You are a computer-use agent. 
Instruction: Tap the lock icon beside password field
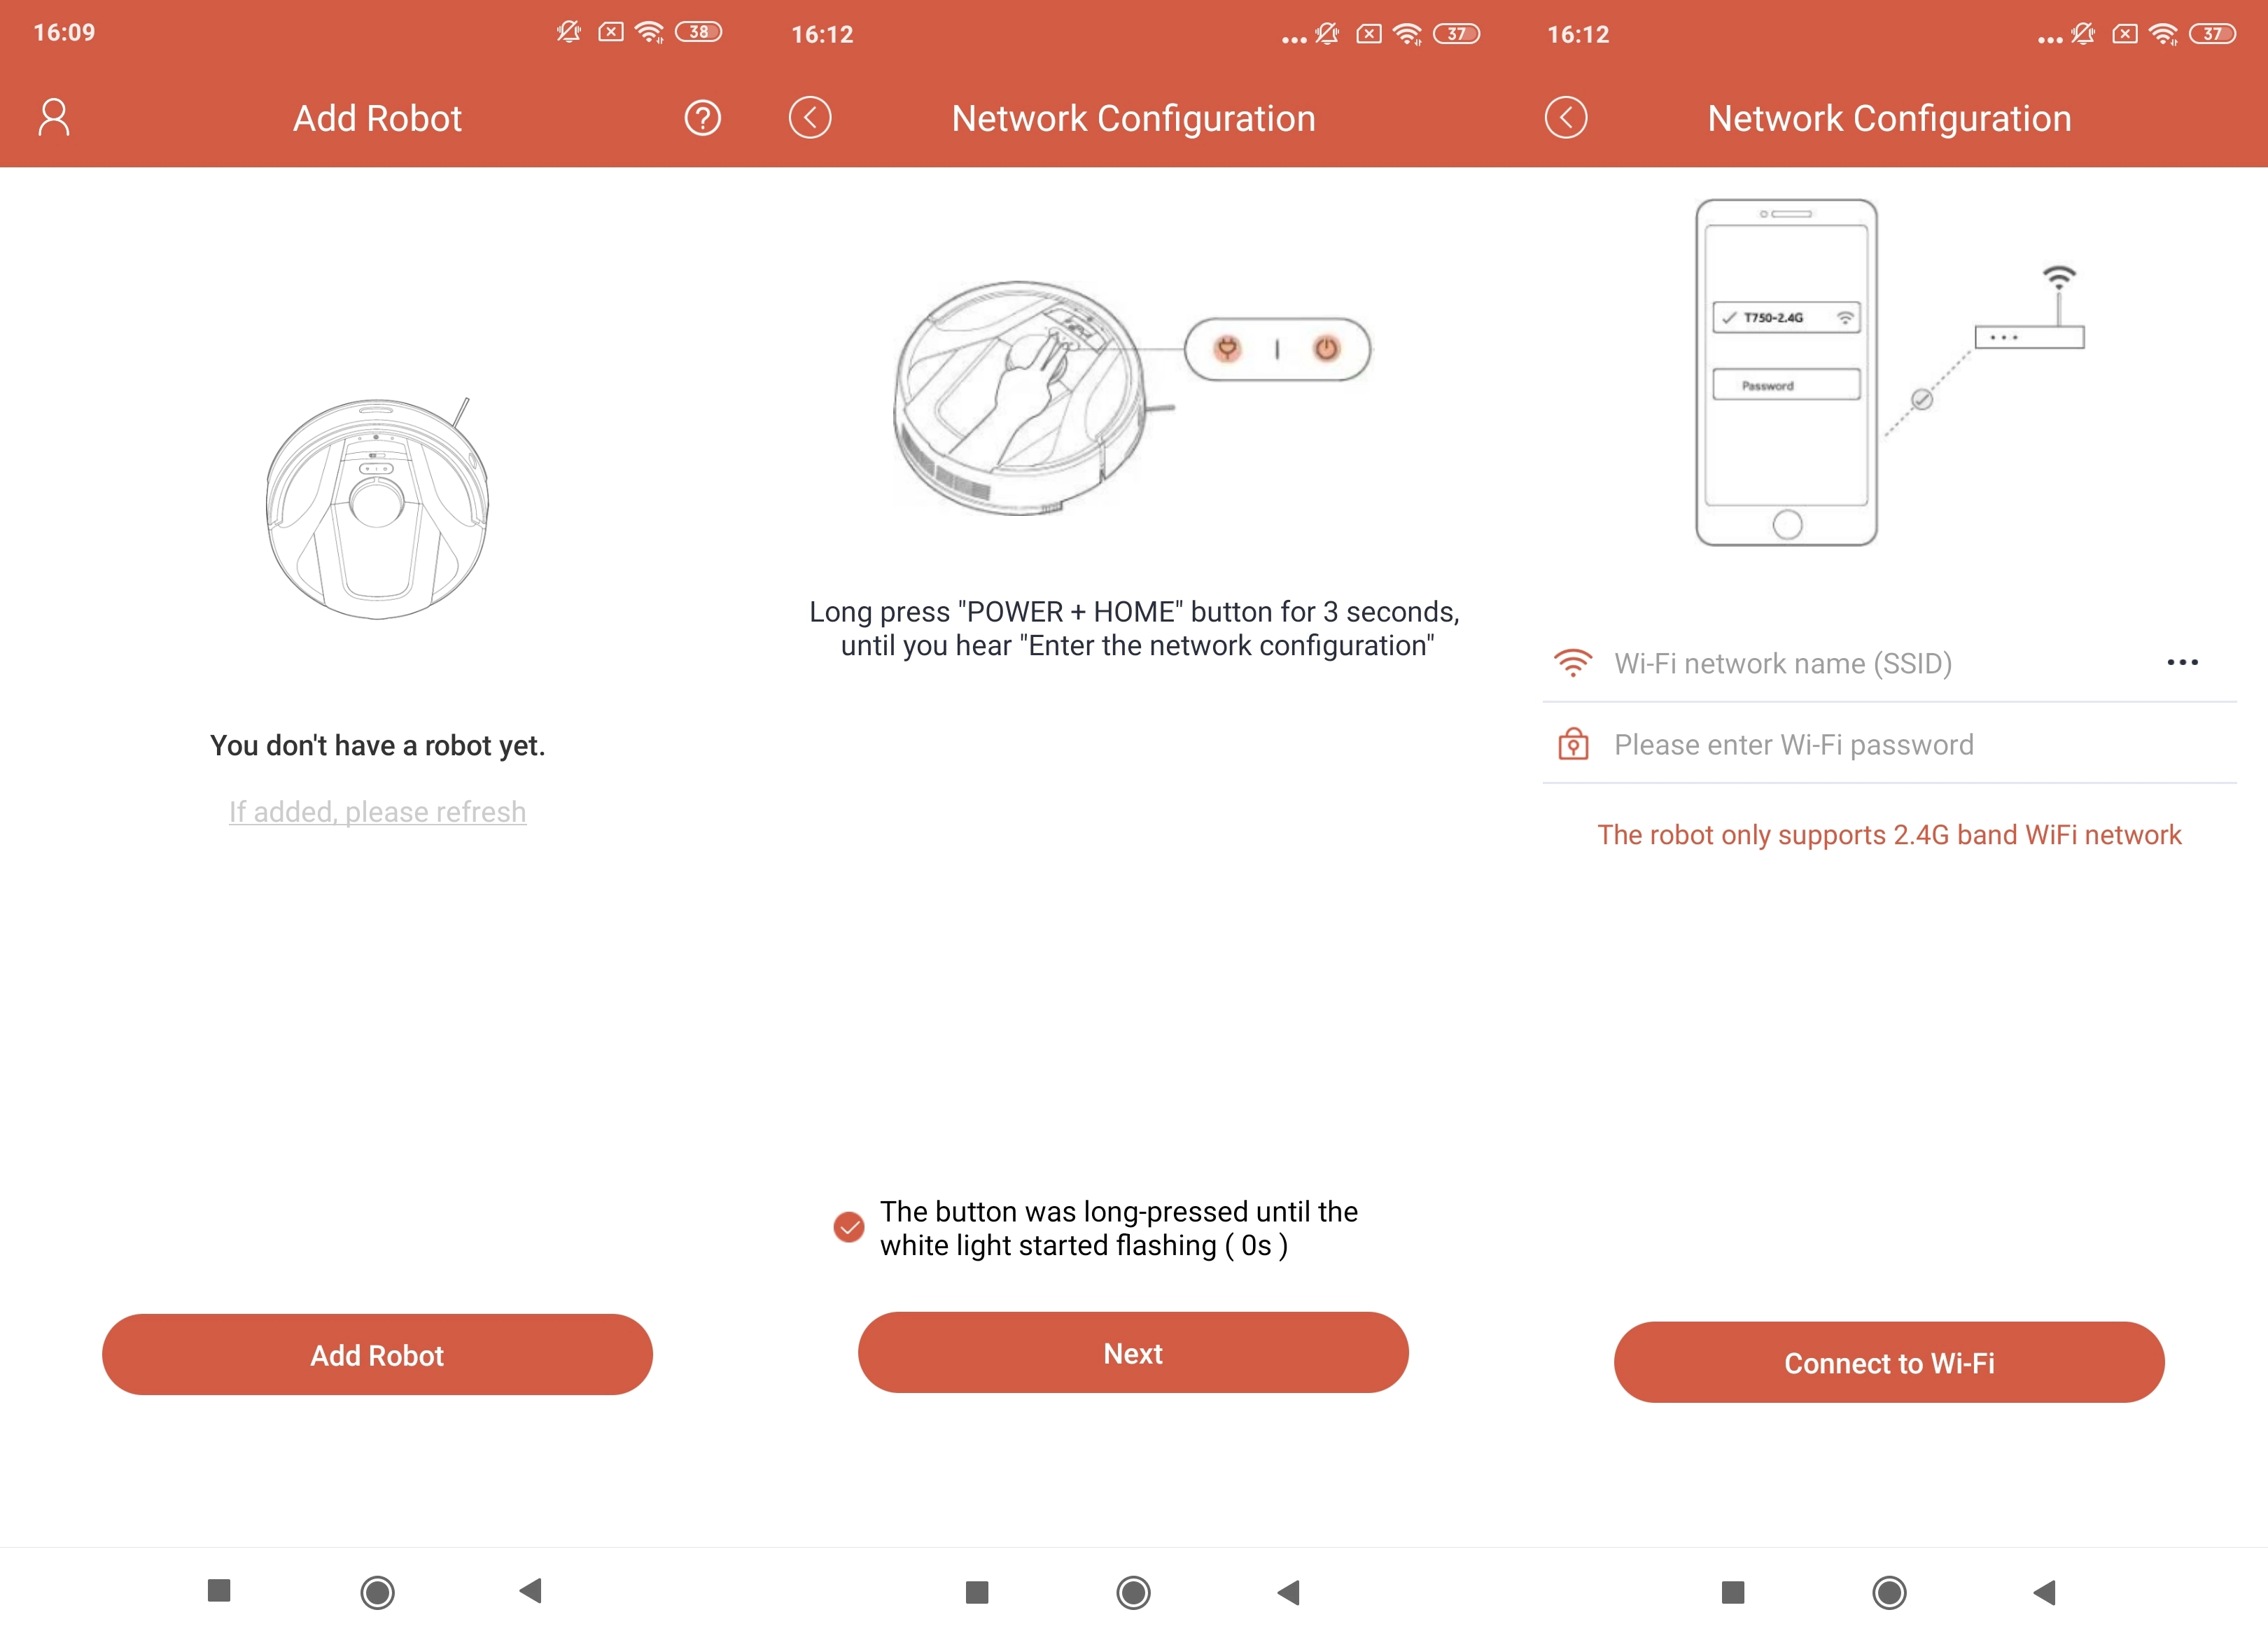pyautogui.click(x=1573, y=744)
